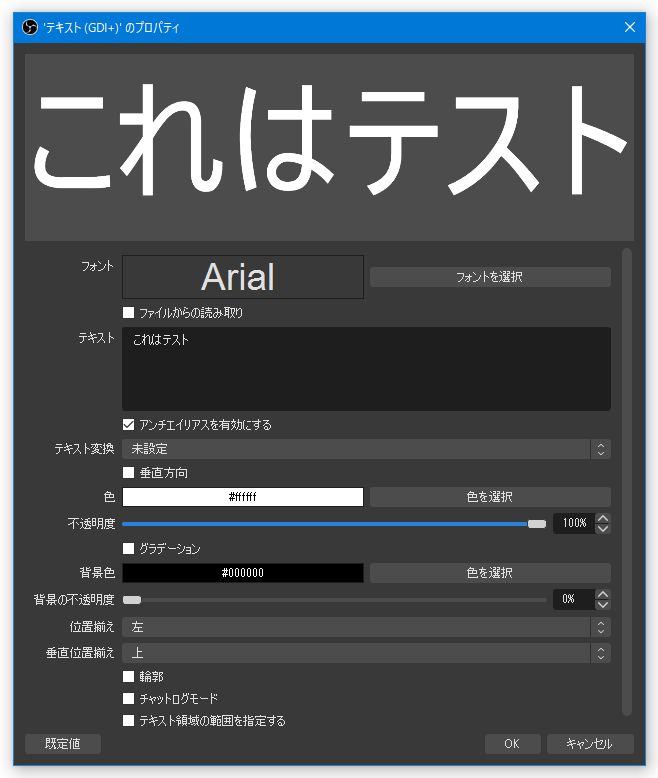Open the テキスト変換 dropdown
Screen dimensions: 658x778
(366, 449)
